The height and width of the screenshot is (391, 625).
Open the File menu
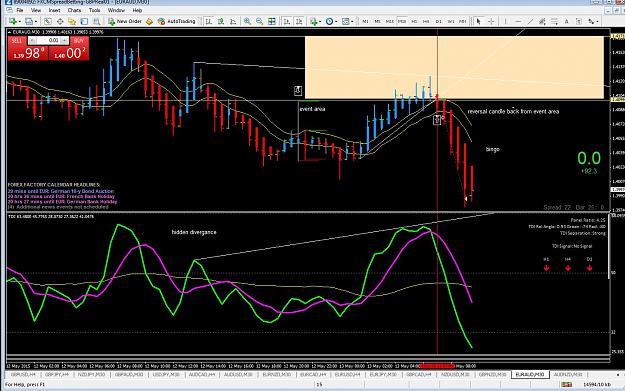click(x=20, y=10)
